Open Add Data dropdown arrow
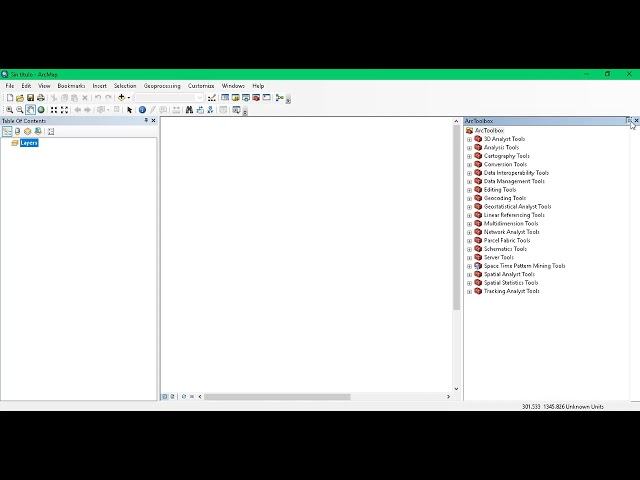The width and height of the screenshot is (640, 480). 129,98
